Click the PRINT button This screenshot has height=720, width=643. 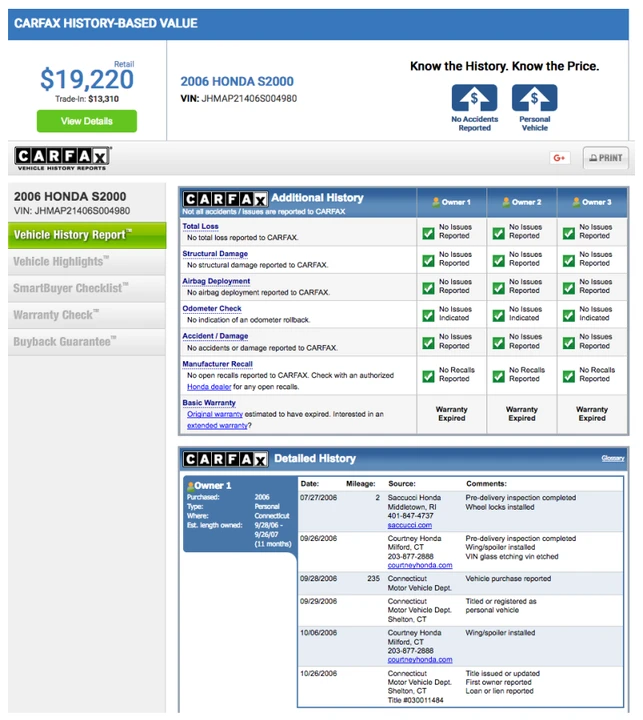point(606,158)
